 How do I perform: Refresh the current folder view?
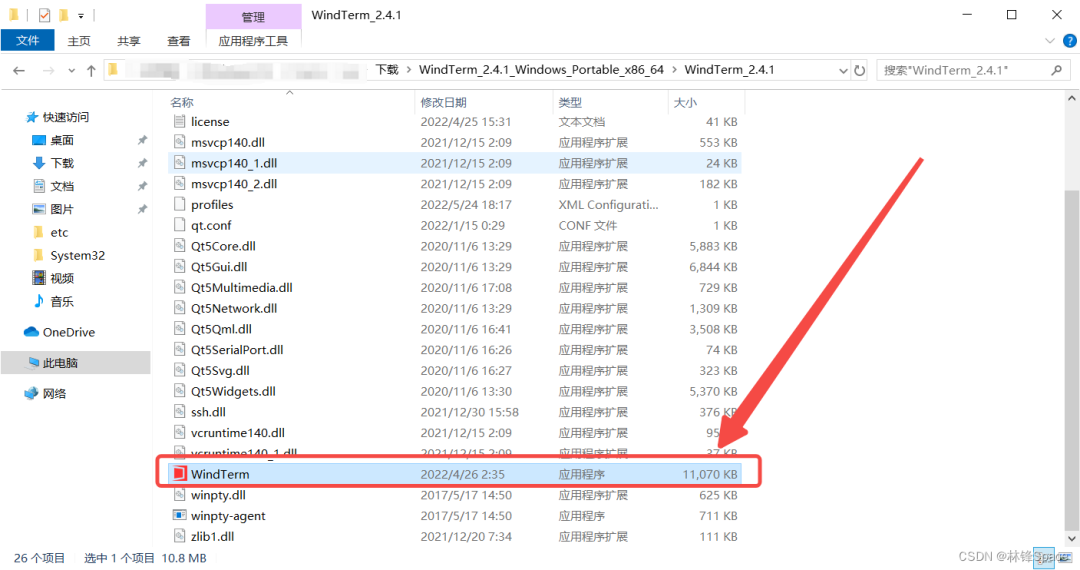point(860,70)
